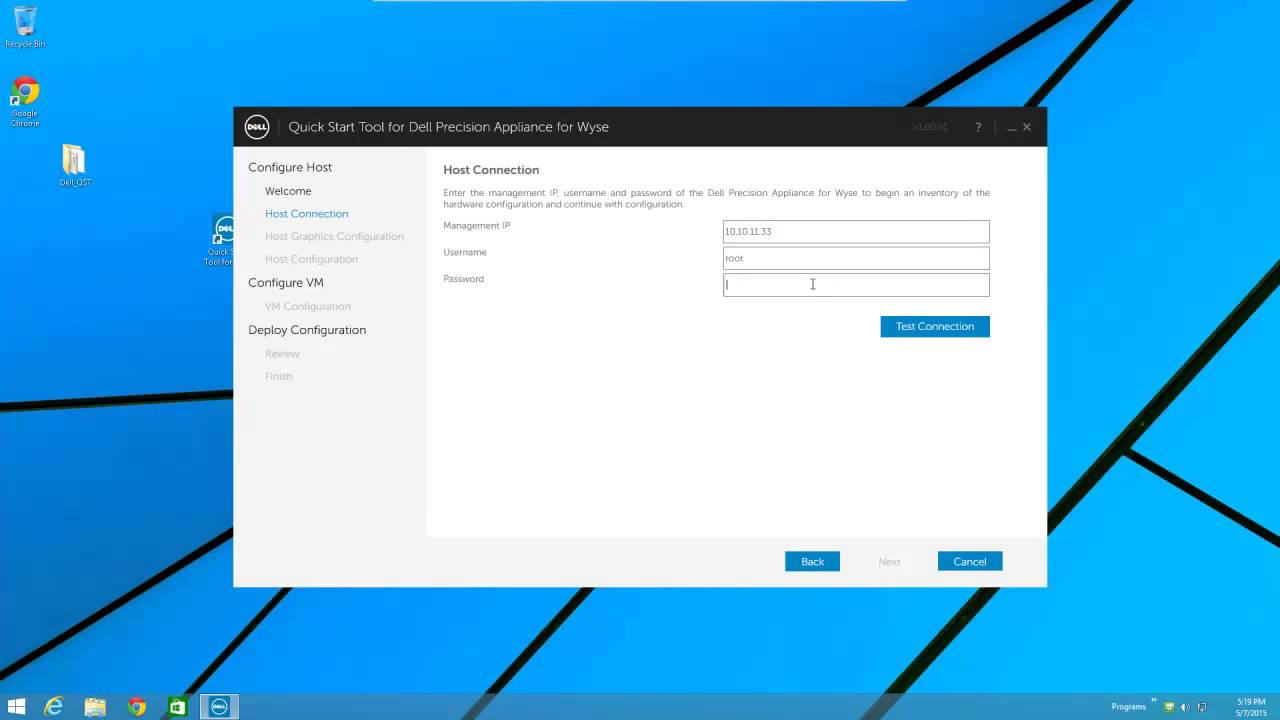Screen dimensions: 1280x720
Task: Launch Chrome from the taskbar
Action: [x=137, y=707]
